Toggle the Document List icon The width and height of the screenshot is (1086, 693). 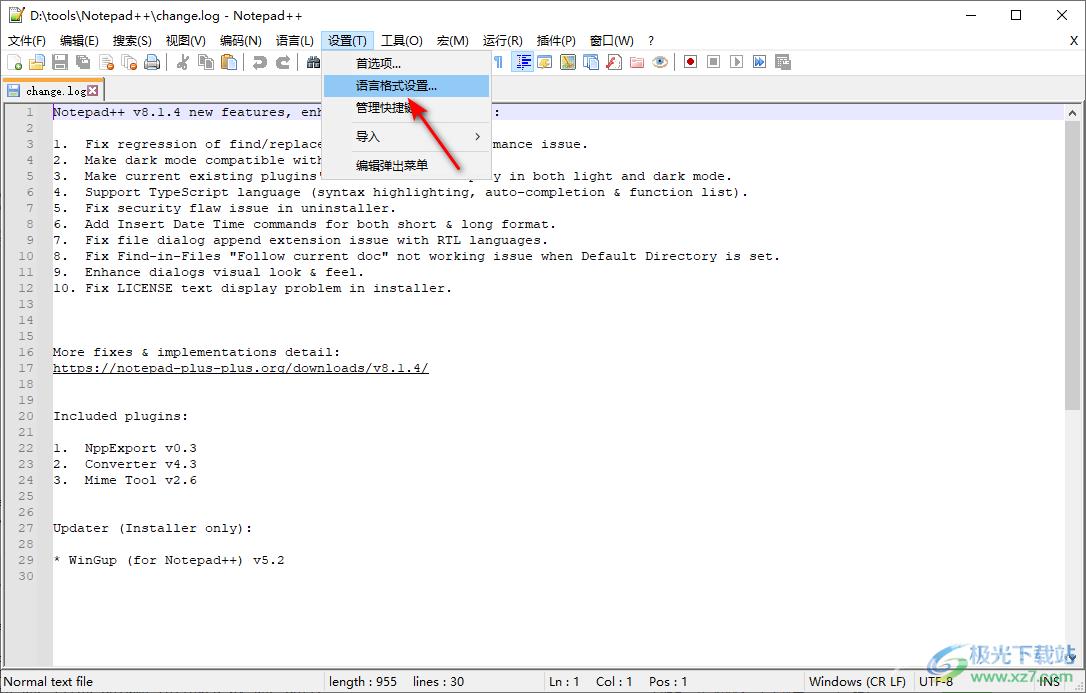(591, 62)
